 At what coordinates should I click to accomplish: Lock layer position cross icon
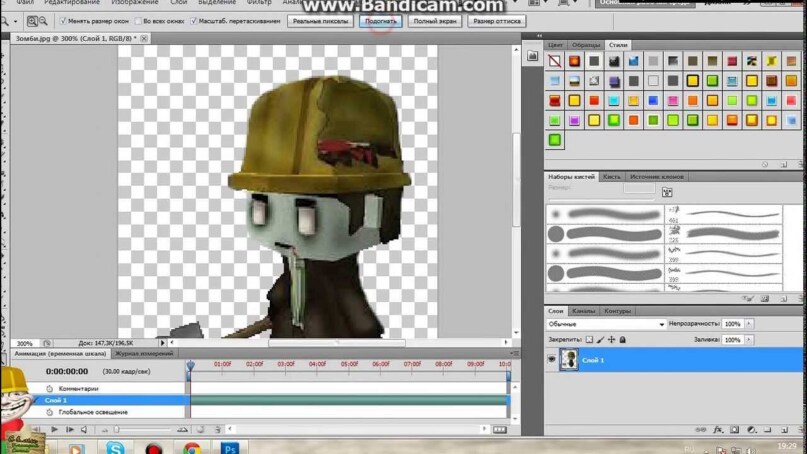click(x=611, y=340)
